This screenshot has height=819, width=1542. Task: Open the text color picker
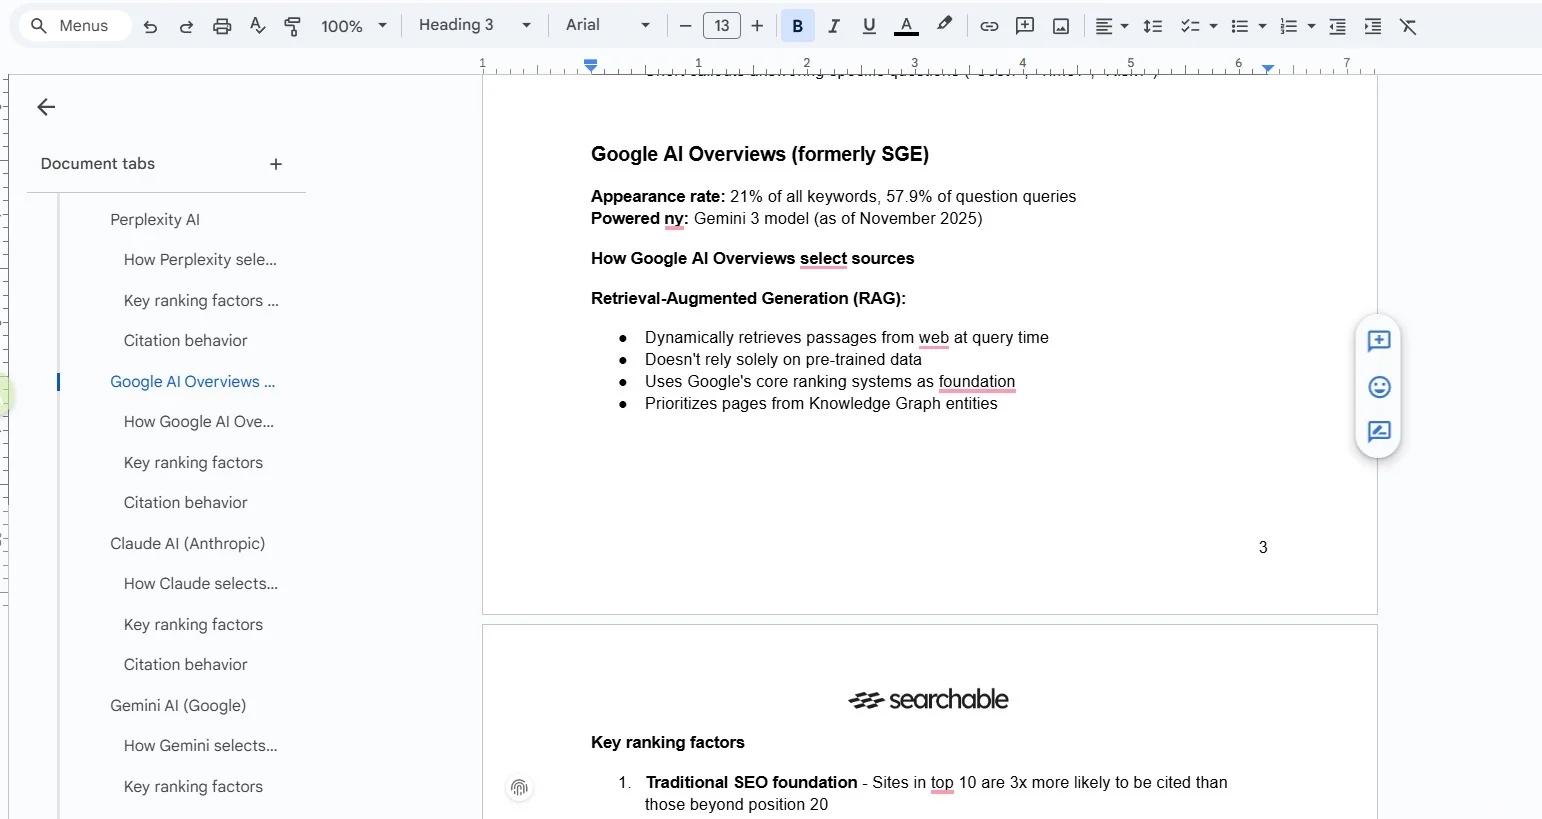click(906, 26)
